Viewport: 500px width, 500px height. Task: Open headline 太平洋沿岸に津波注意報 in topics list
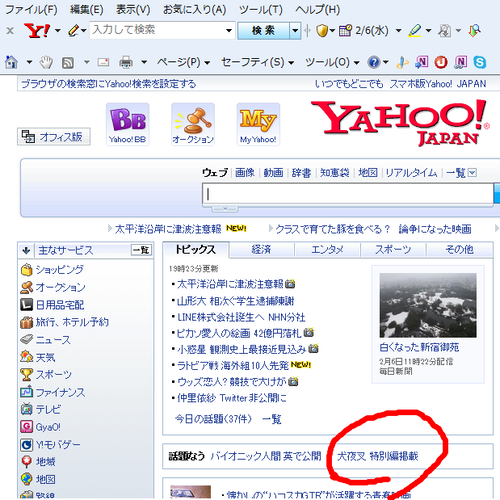coord(230,284)
